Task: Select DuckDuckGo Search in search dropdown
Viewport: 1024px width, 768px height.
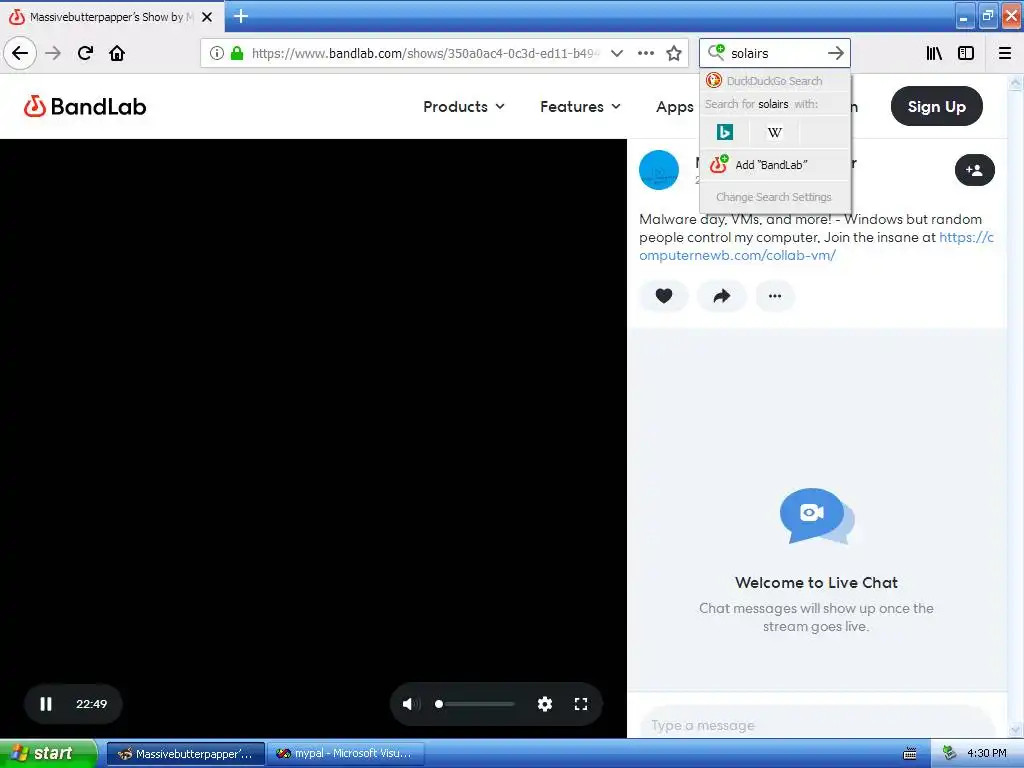Action: point(775,81)
